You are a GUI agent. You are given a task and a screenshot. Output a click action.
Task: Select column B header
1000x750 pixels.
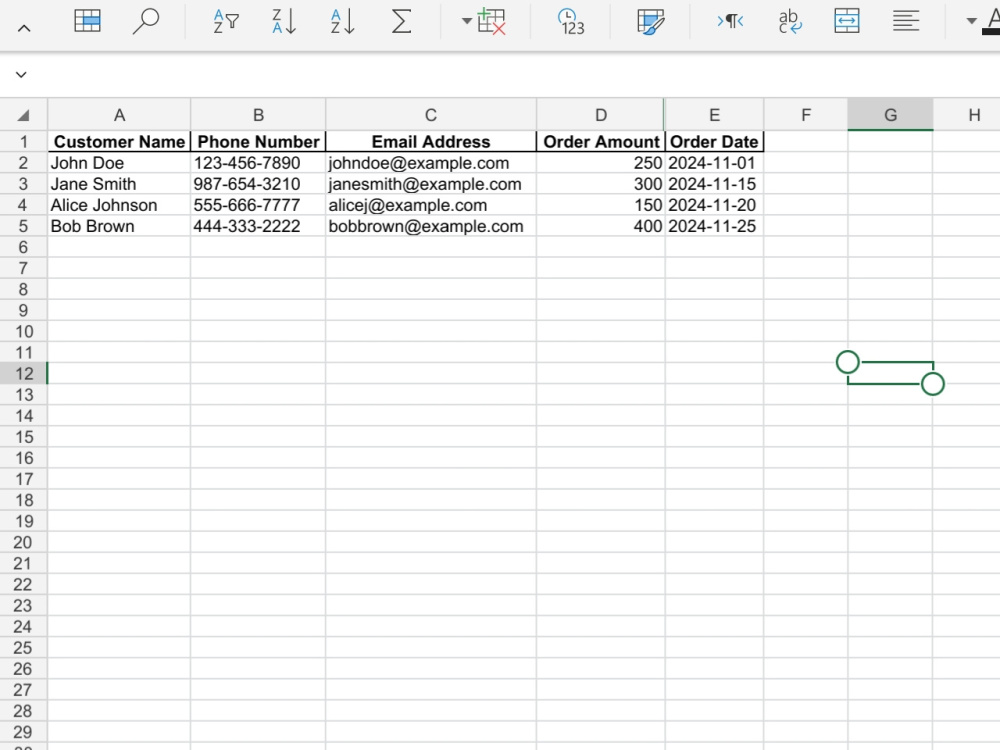[258, 115]
